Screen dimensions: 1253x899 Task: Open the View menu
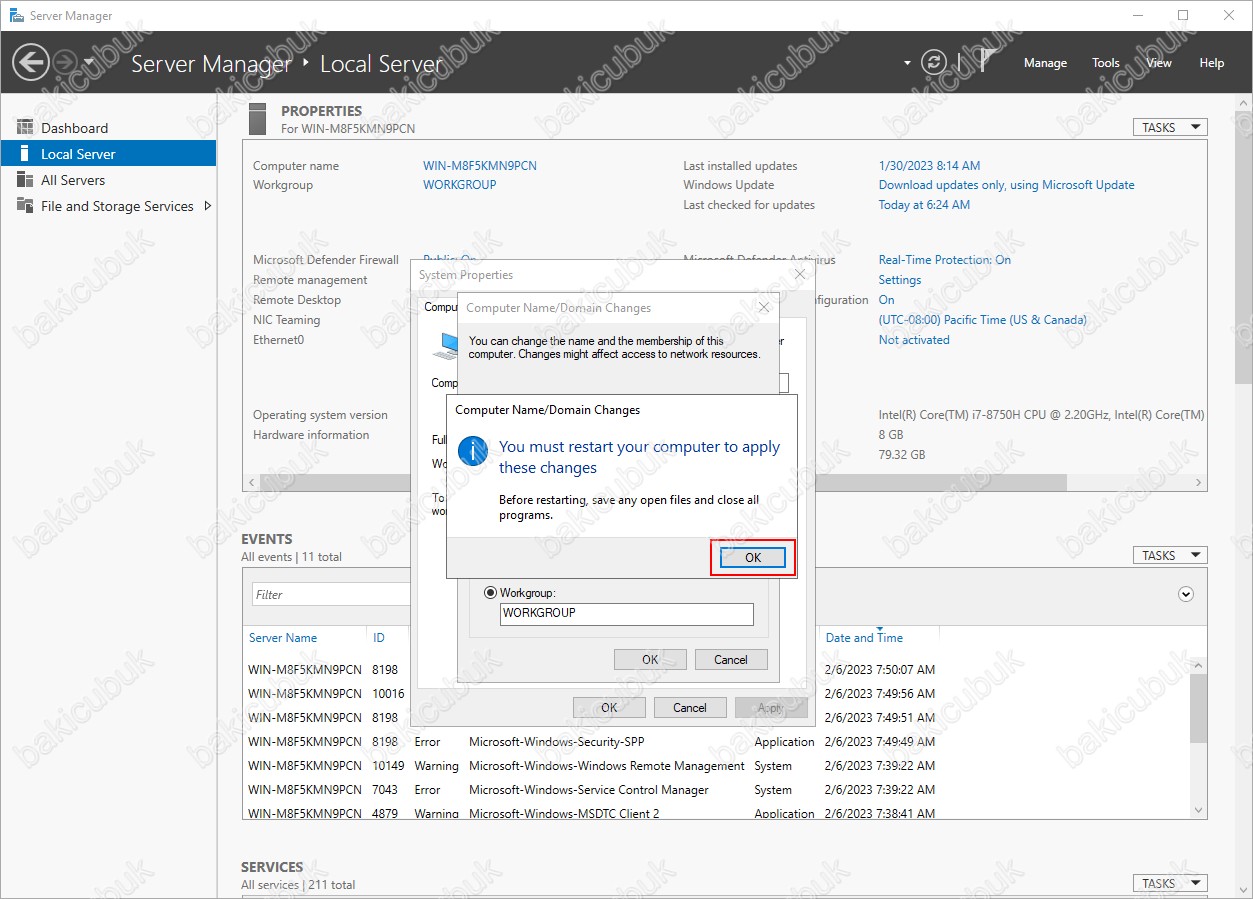point(1159,63)
